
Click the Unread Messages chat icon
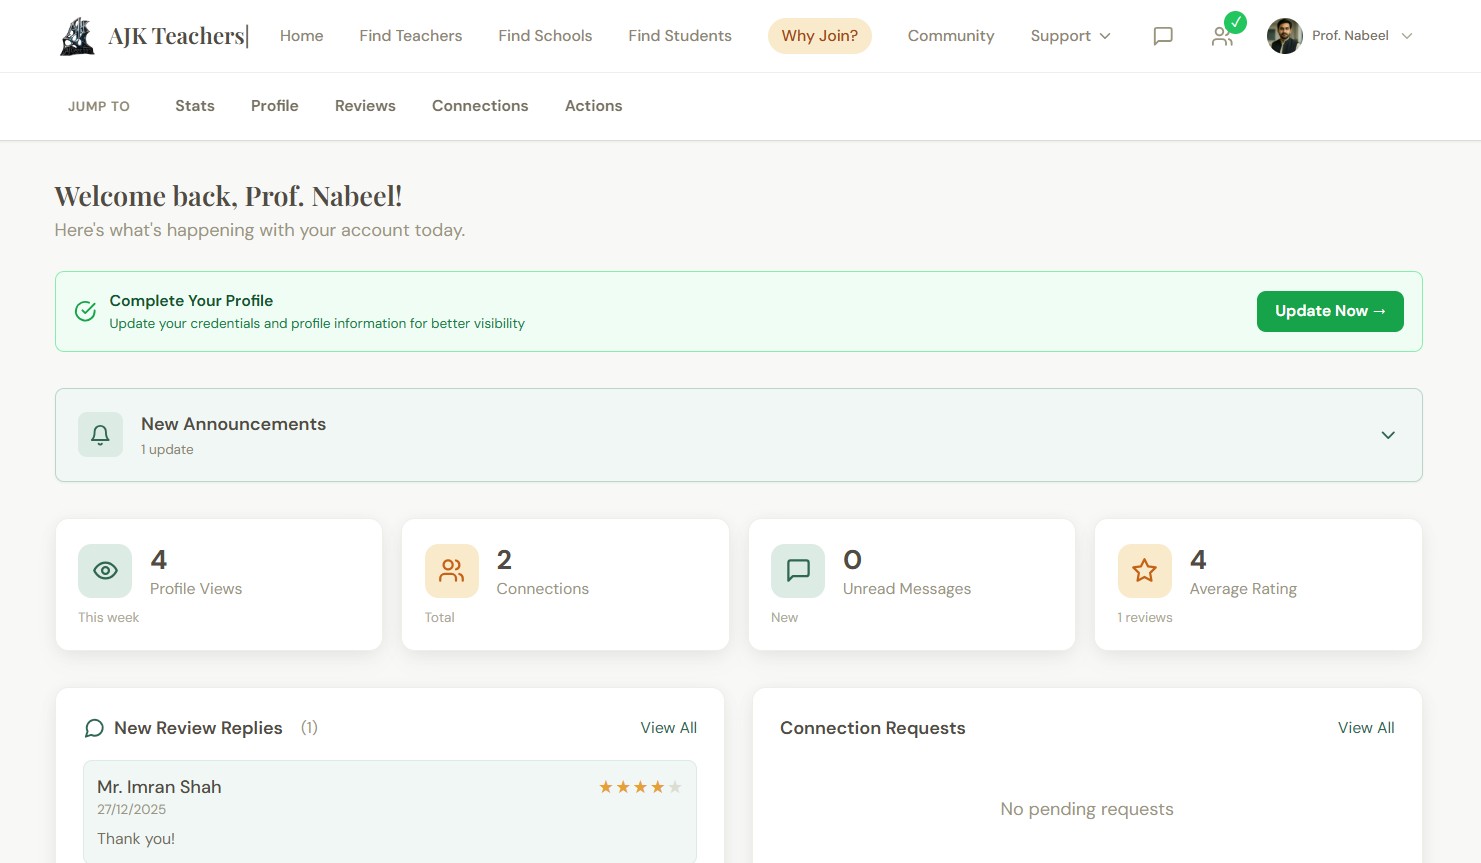798,570
